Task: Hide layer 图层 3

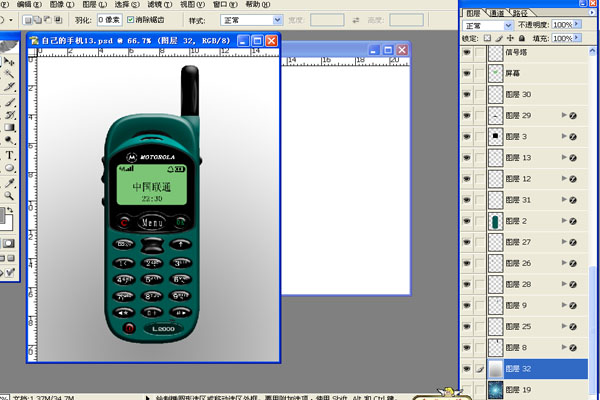Action: coord(467,137)
